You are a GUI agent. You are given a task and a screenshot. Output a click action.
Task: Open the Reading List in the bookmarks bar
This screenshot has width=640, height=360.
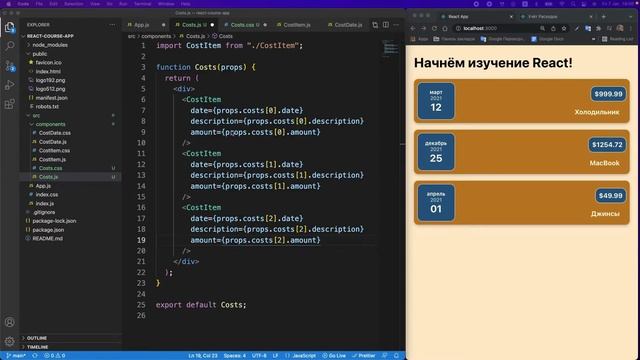pyautogui.click(x=618, y=39)
